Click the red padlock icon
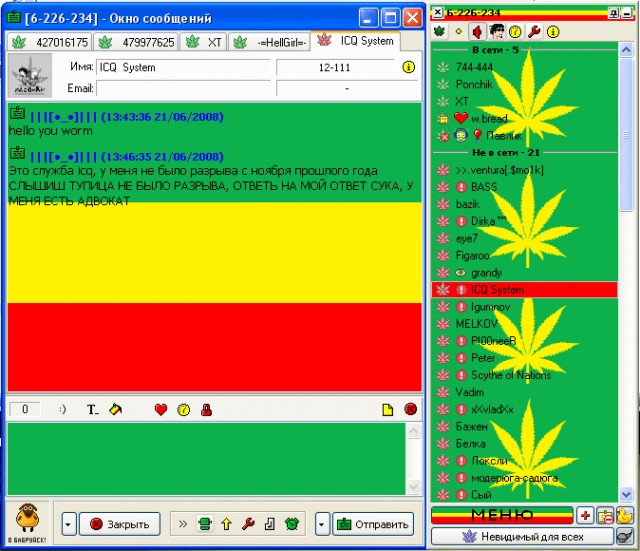 (207, 409)
